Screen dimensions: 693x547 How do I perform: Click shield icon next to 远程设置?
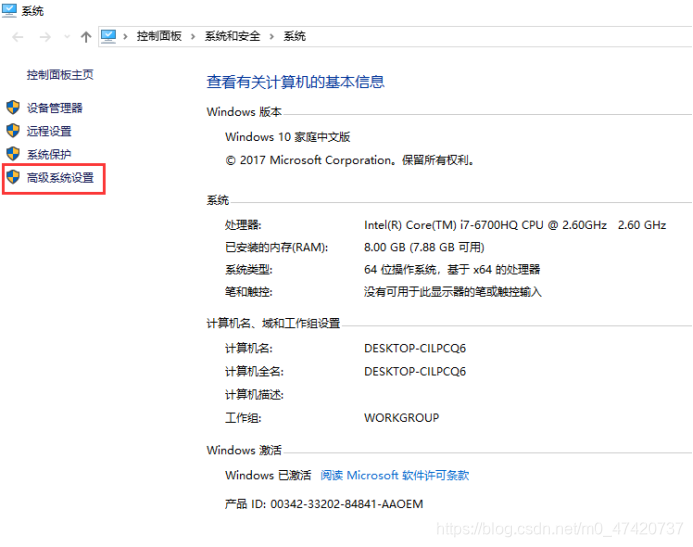click(x=13, y=131)
